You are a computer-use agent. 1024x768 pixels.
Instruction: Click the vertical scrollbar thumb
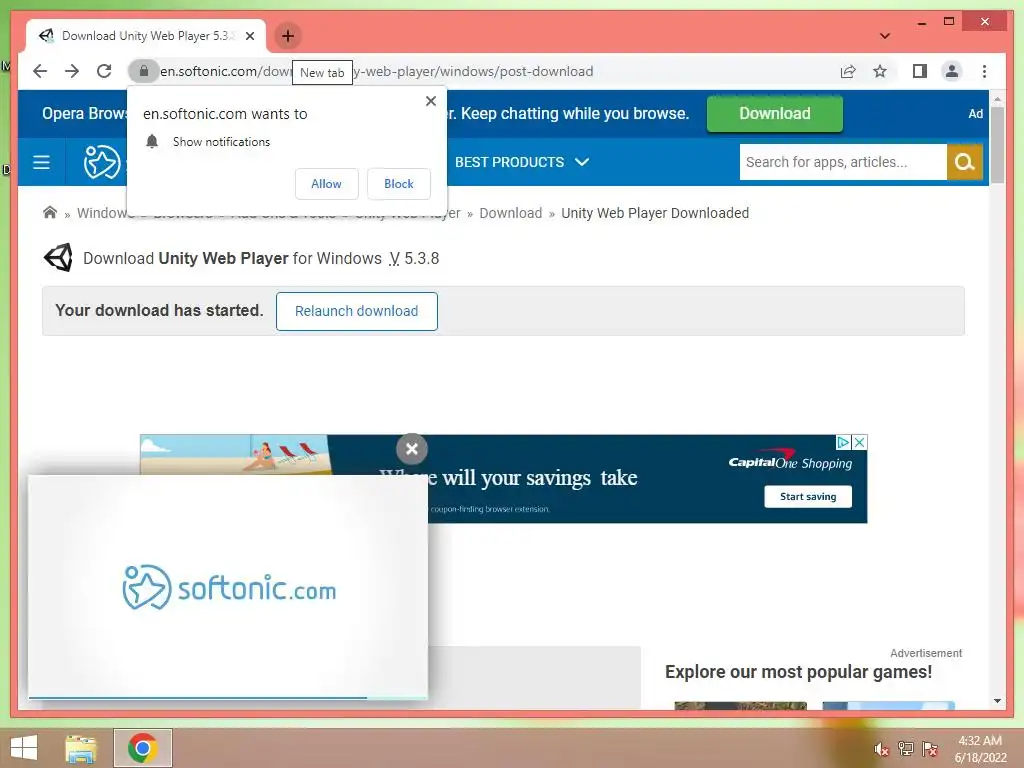point(997,145)
